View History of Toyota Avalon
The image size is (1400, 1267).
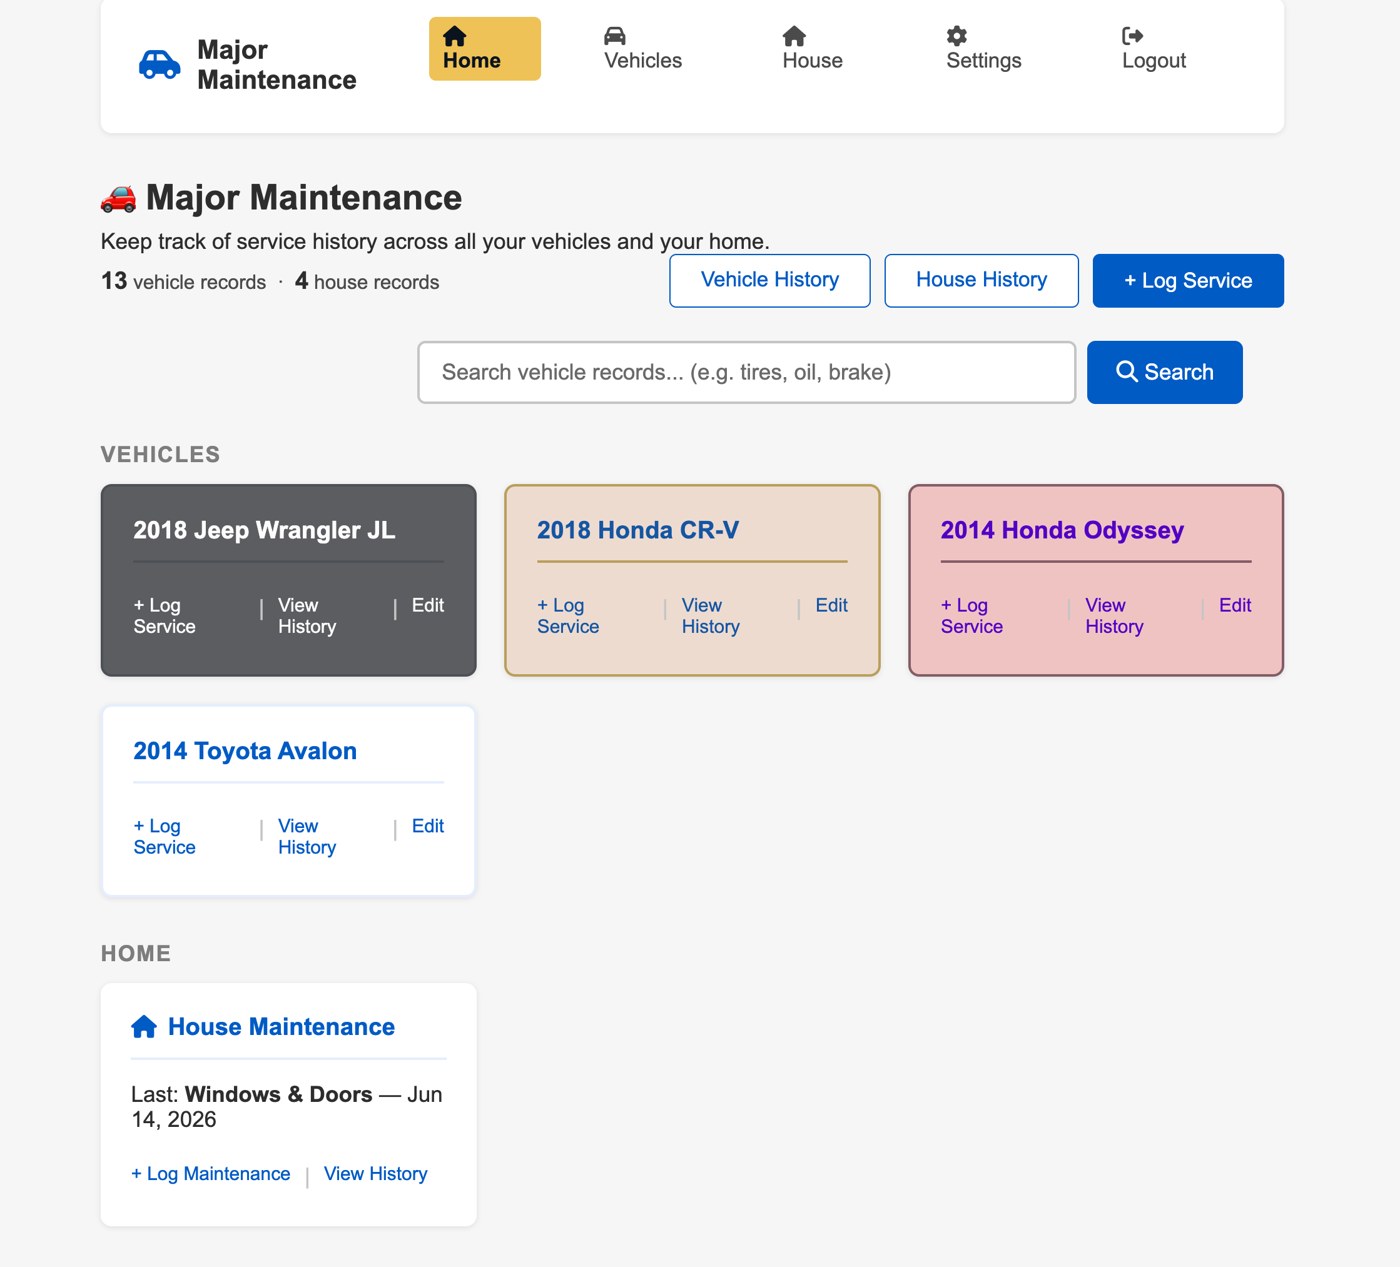pos(307,837)
